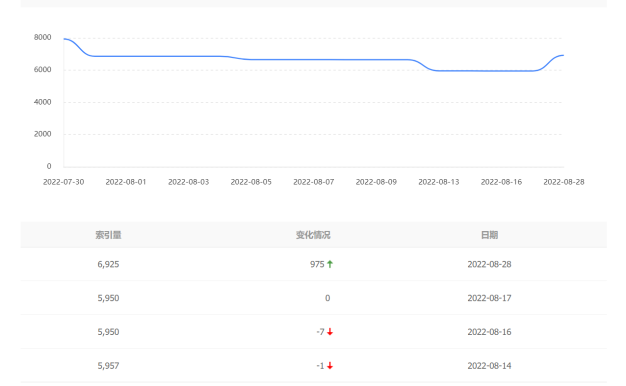Click chart line end point at 2022-08-28
Screen dimensions: 626x386
(x=563, y=55)
